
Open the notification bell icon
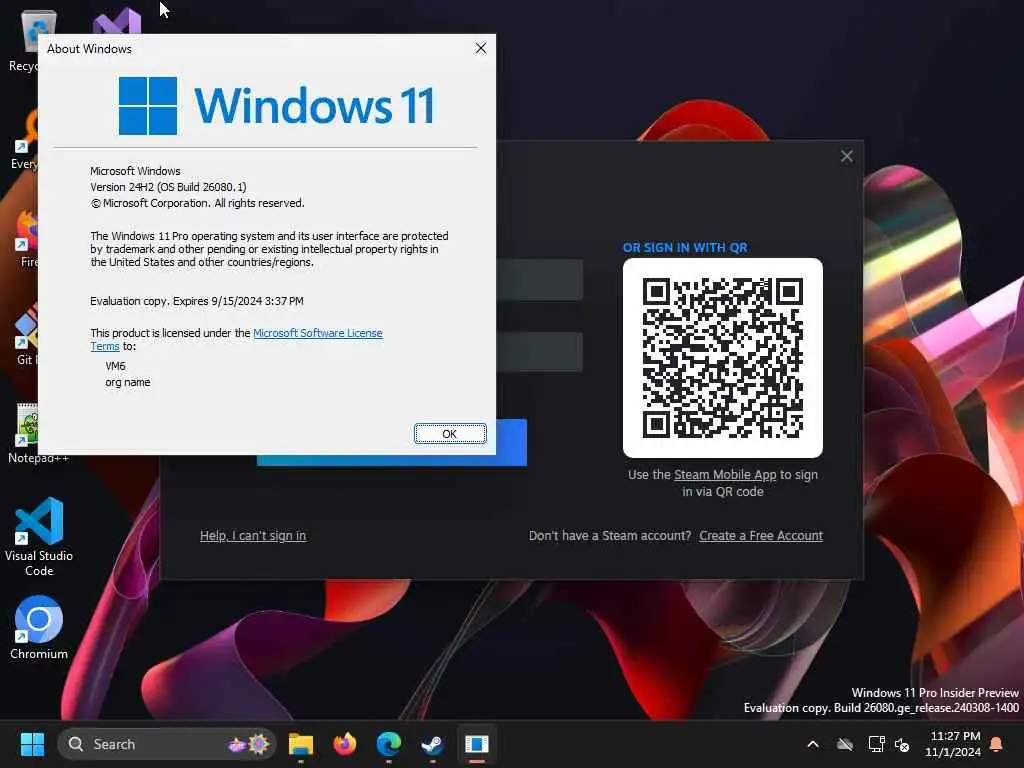[x=997, y=744]
